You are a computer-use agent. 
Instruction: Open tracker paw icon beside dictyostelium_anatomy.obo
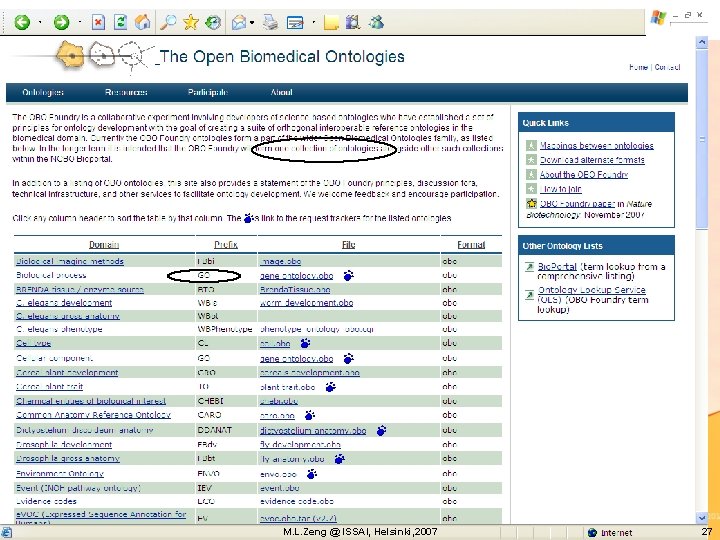tap(381, 431)
